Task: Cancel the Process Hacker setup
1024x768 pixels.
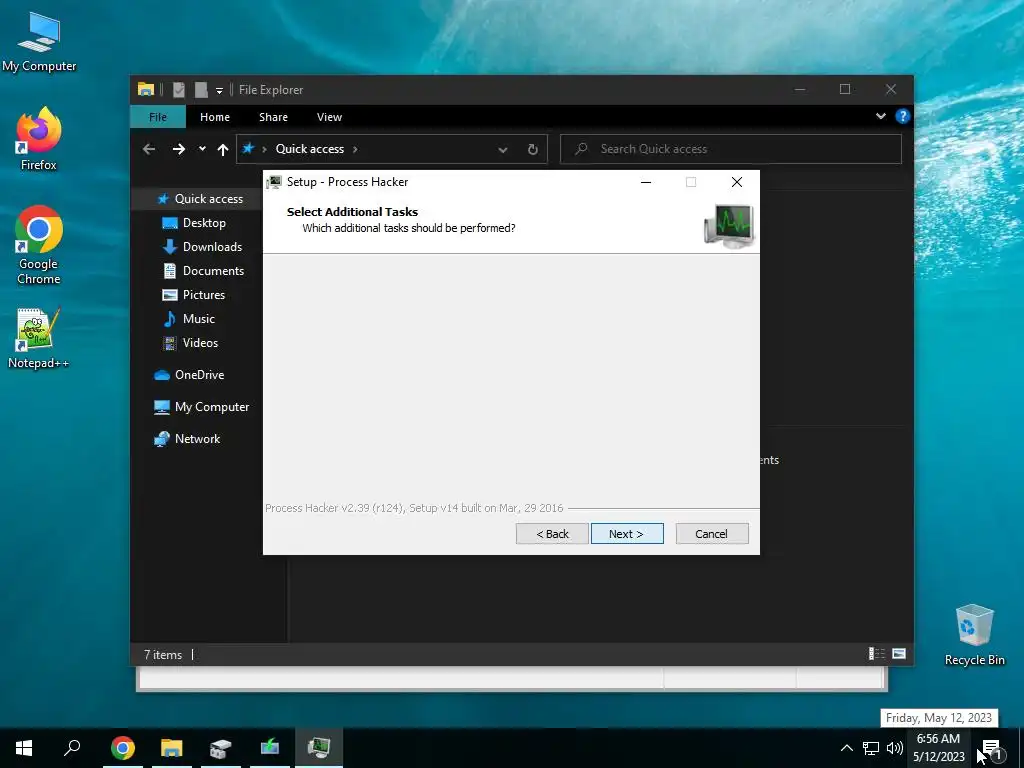Action: (712, 534)
